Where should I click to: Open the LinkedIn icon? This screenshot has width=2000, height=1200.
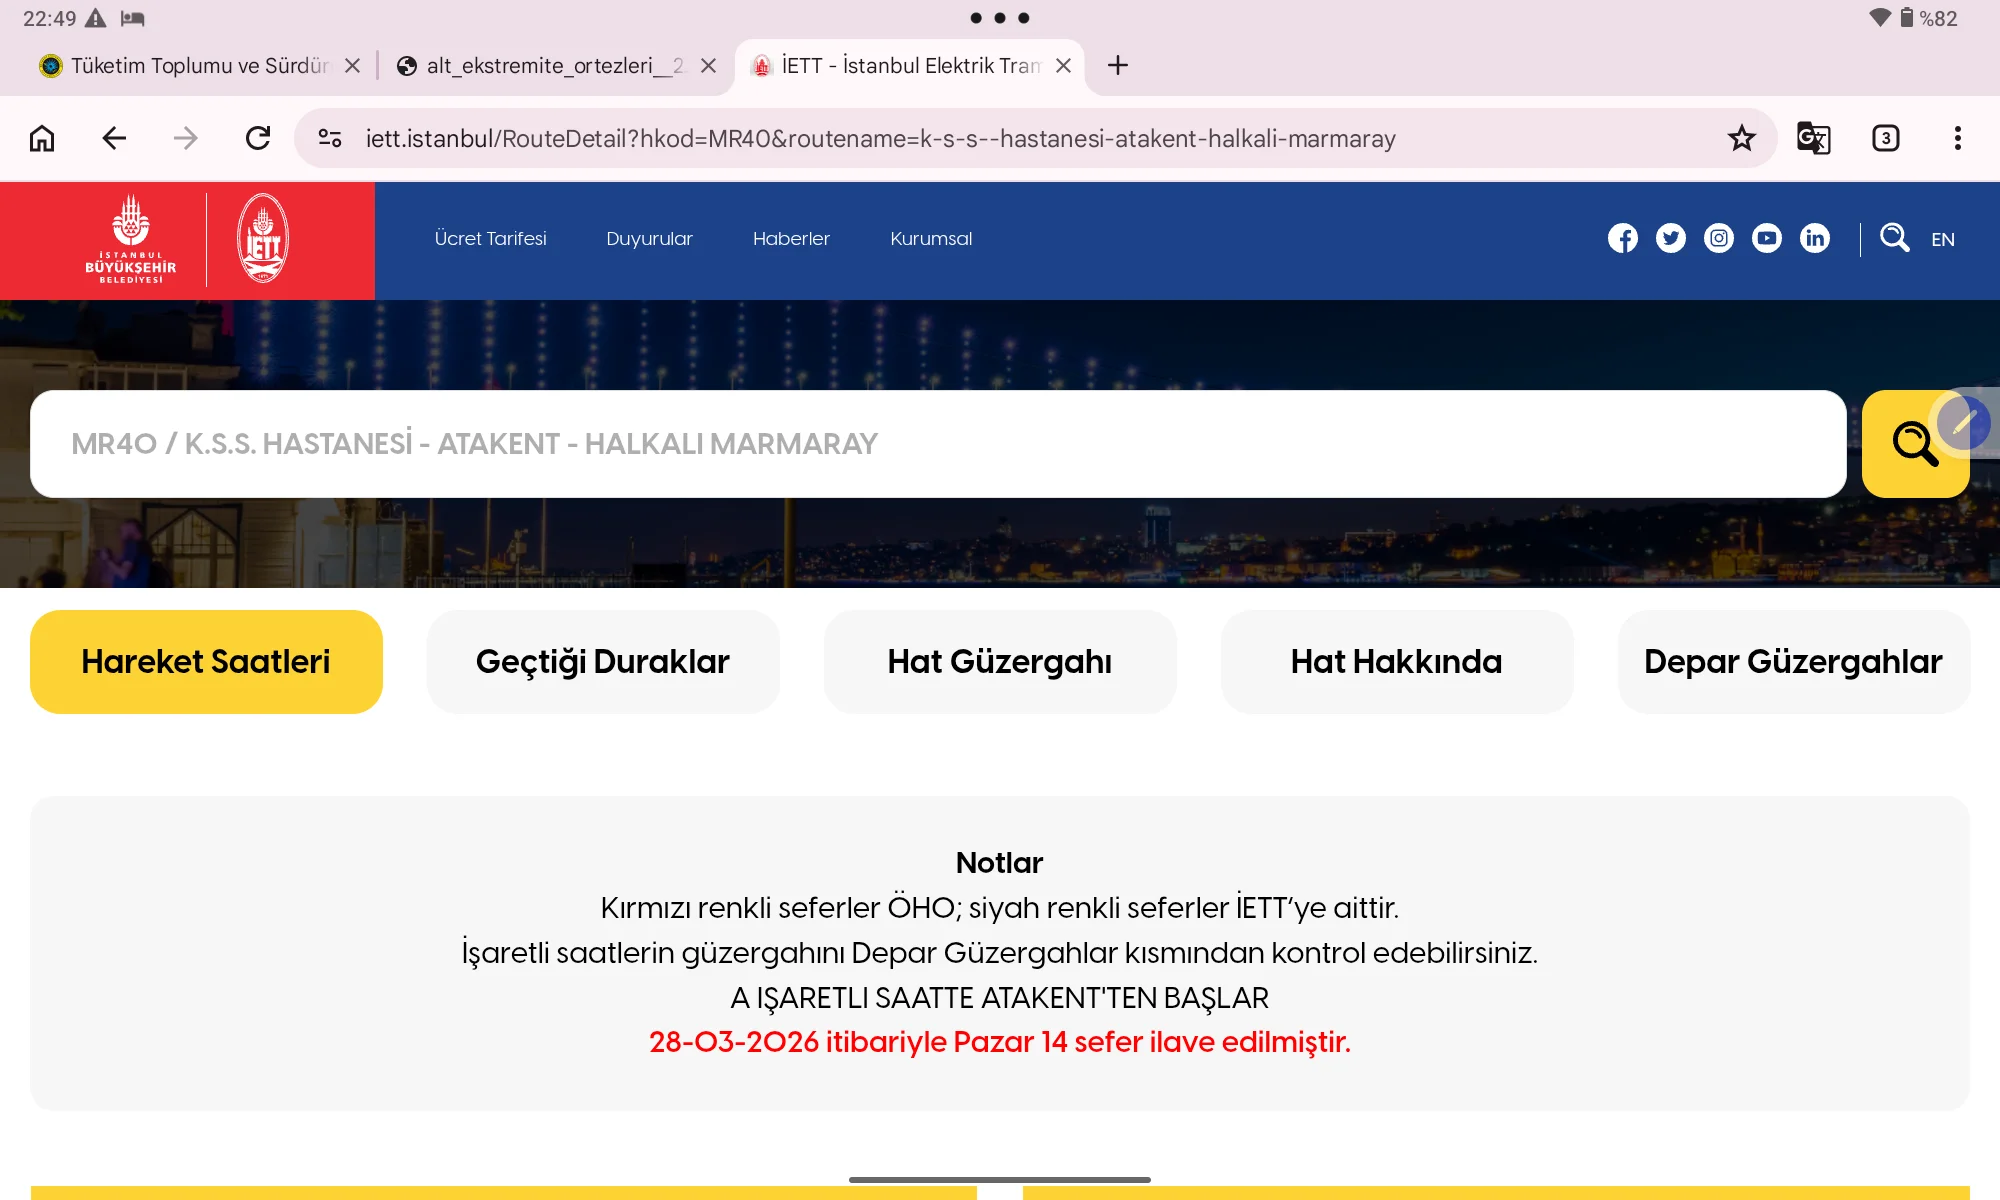point(1815,238)
